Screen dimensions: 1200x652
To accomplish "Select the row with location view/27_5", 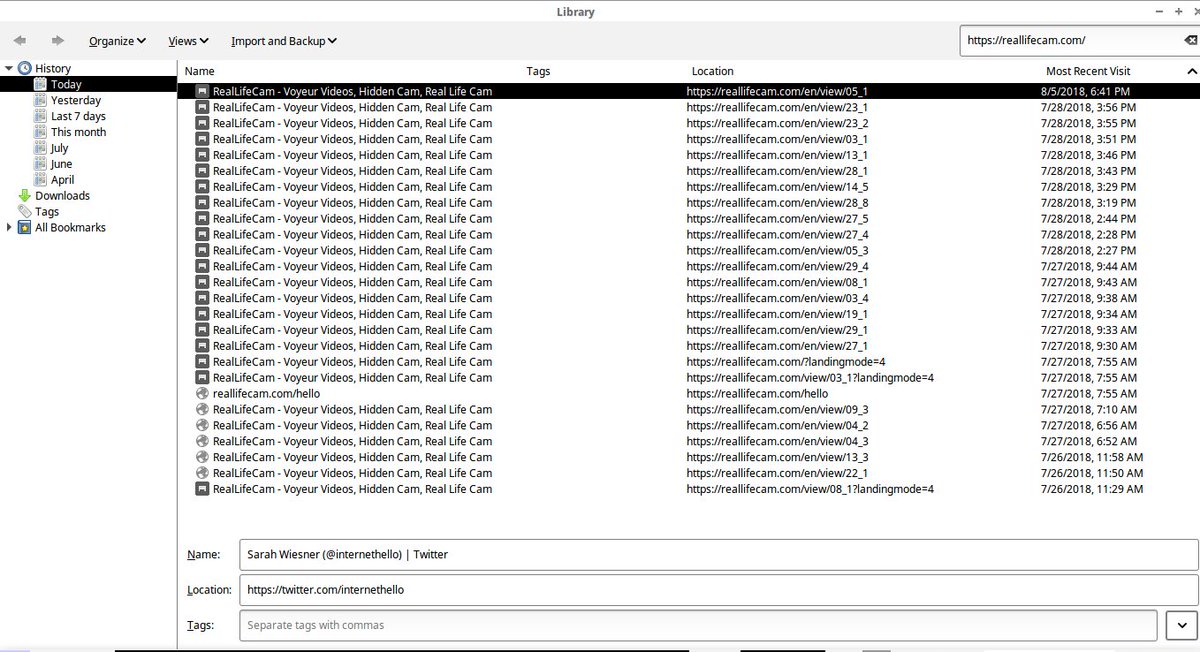I will [x=688, y=219].
